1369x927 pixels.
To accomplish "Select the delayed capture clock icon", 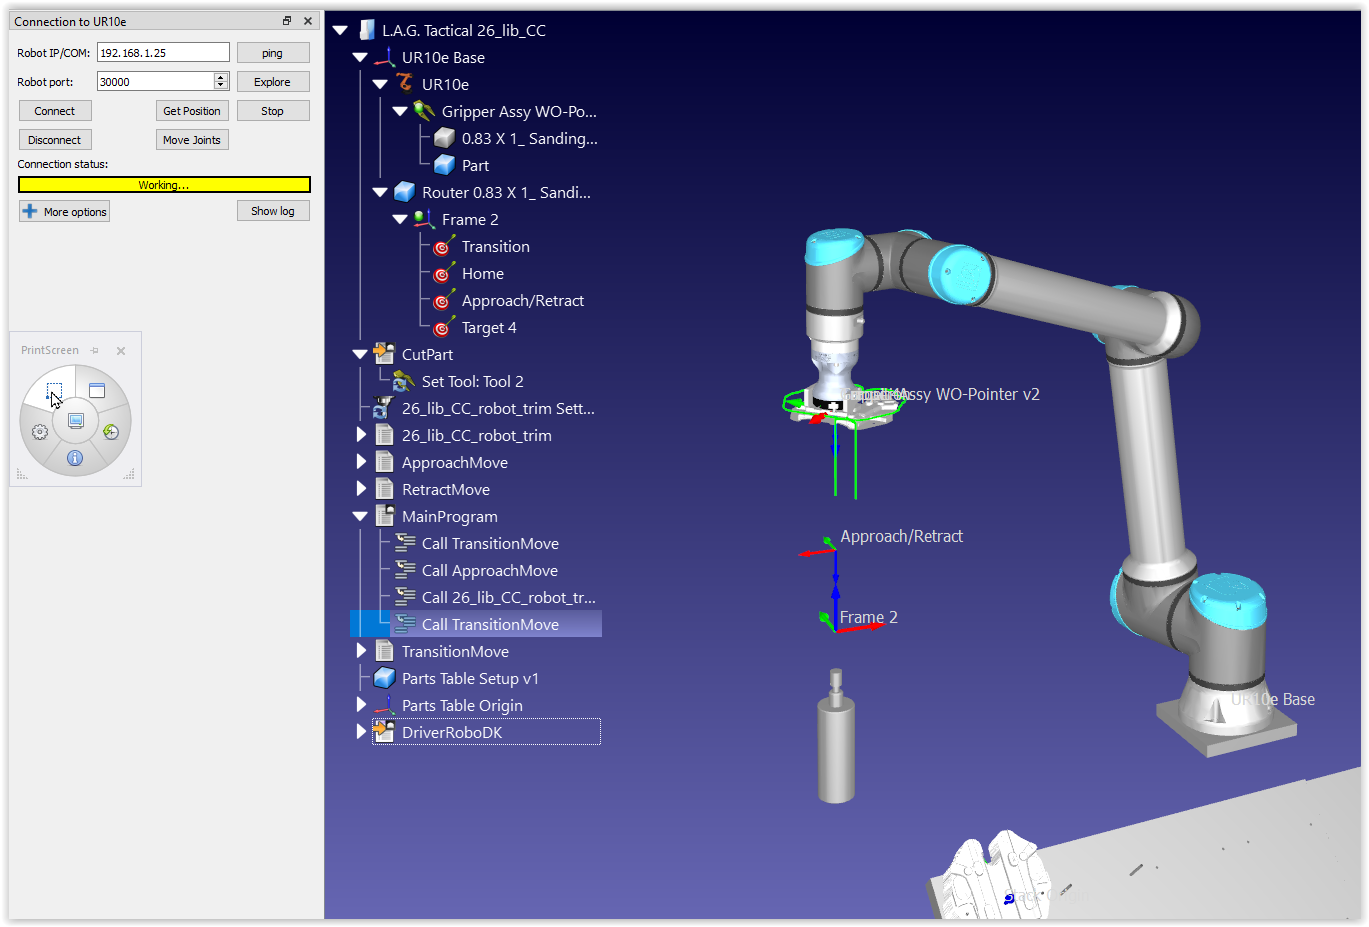I will point(111,432).
